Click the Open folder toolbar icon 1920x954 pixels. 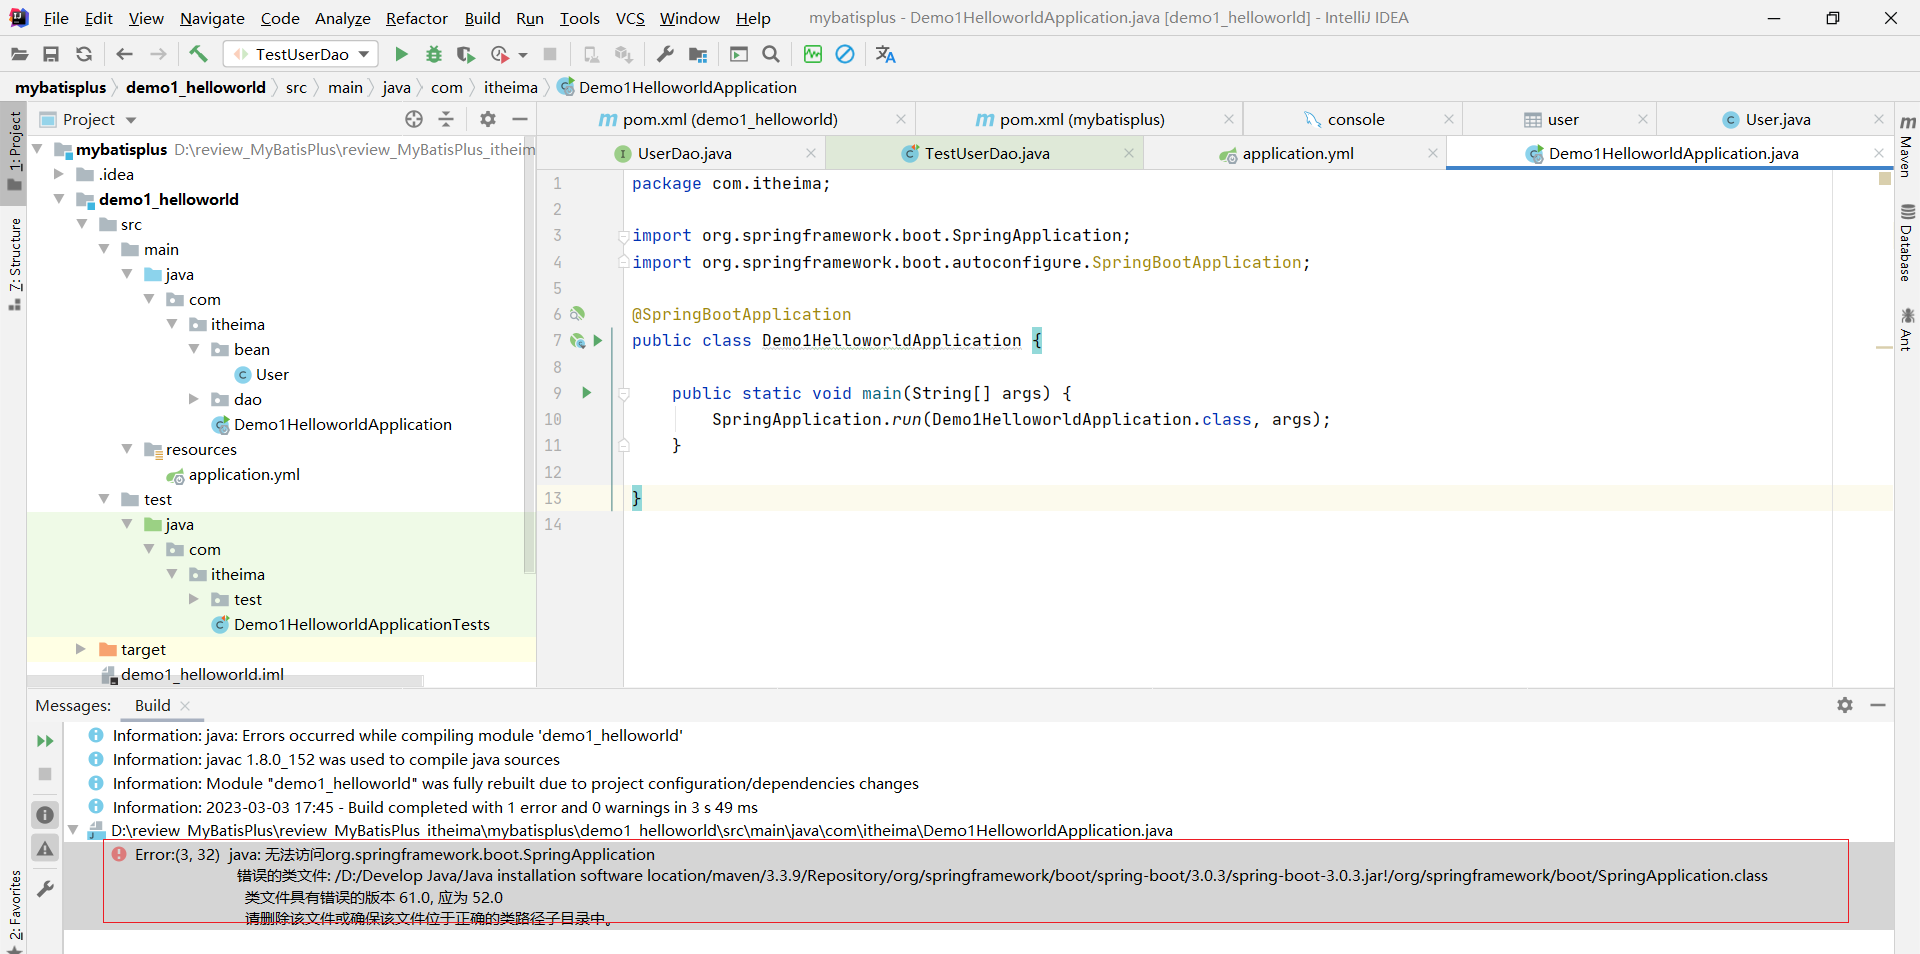pos(19,54)
